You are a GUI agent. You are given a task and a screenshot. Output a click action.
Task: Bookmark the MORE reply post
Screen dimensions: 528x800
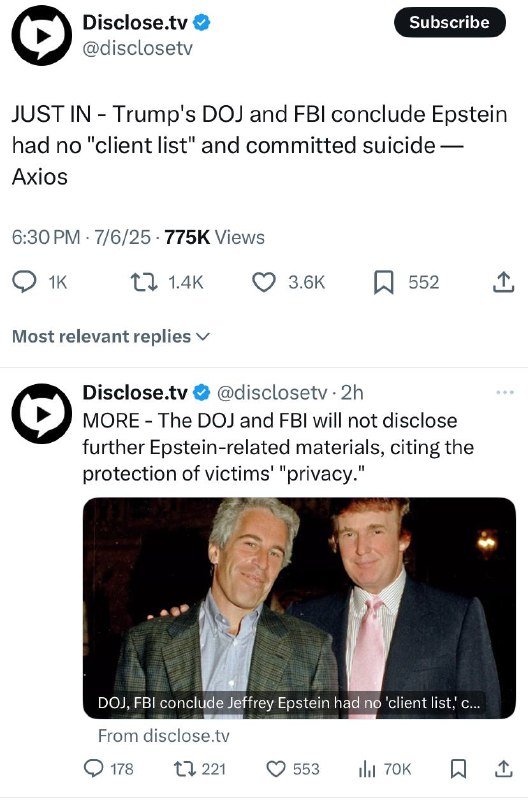pyautogui.click(x=458, y=768)
